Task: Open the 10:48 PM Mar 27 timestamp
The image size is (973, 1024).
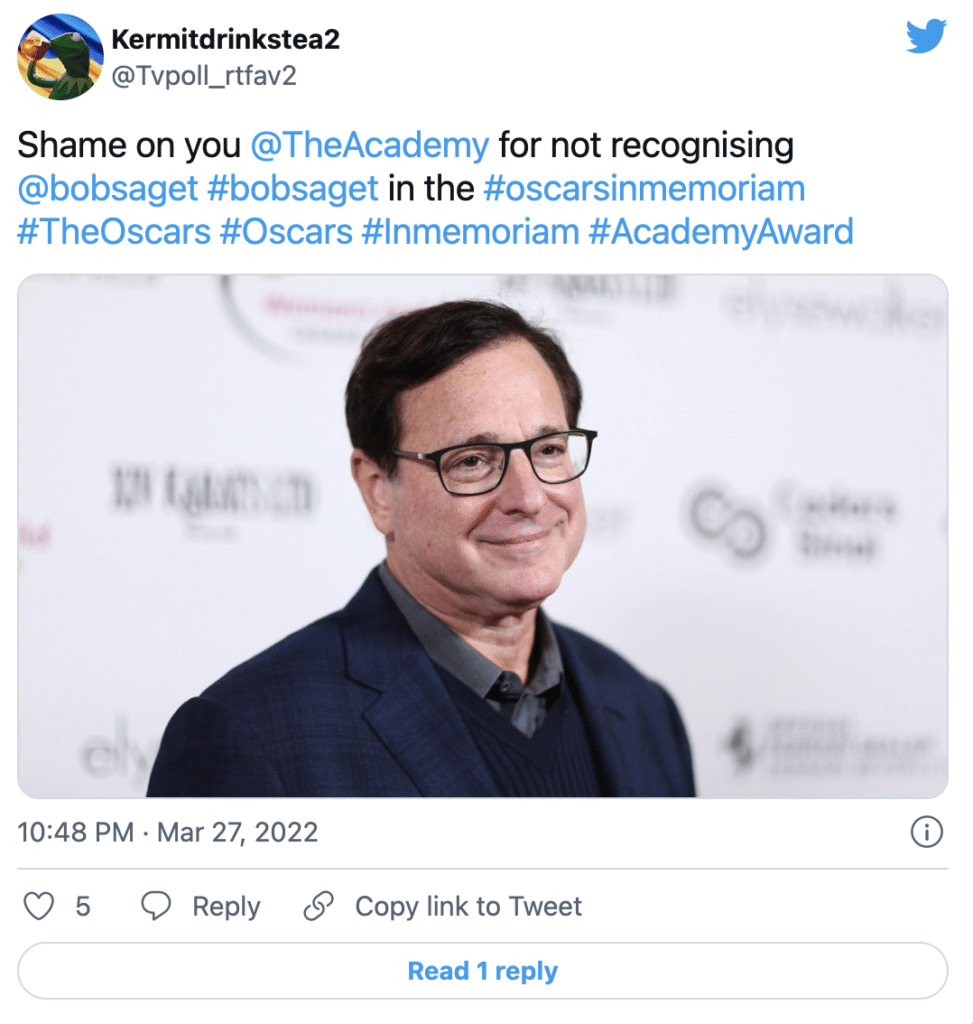Action: [x=168, y=833]
